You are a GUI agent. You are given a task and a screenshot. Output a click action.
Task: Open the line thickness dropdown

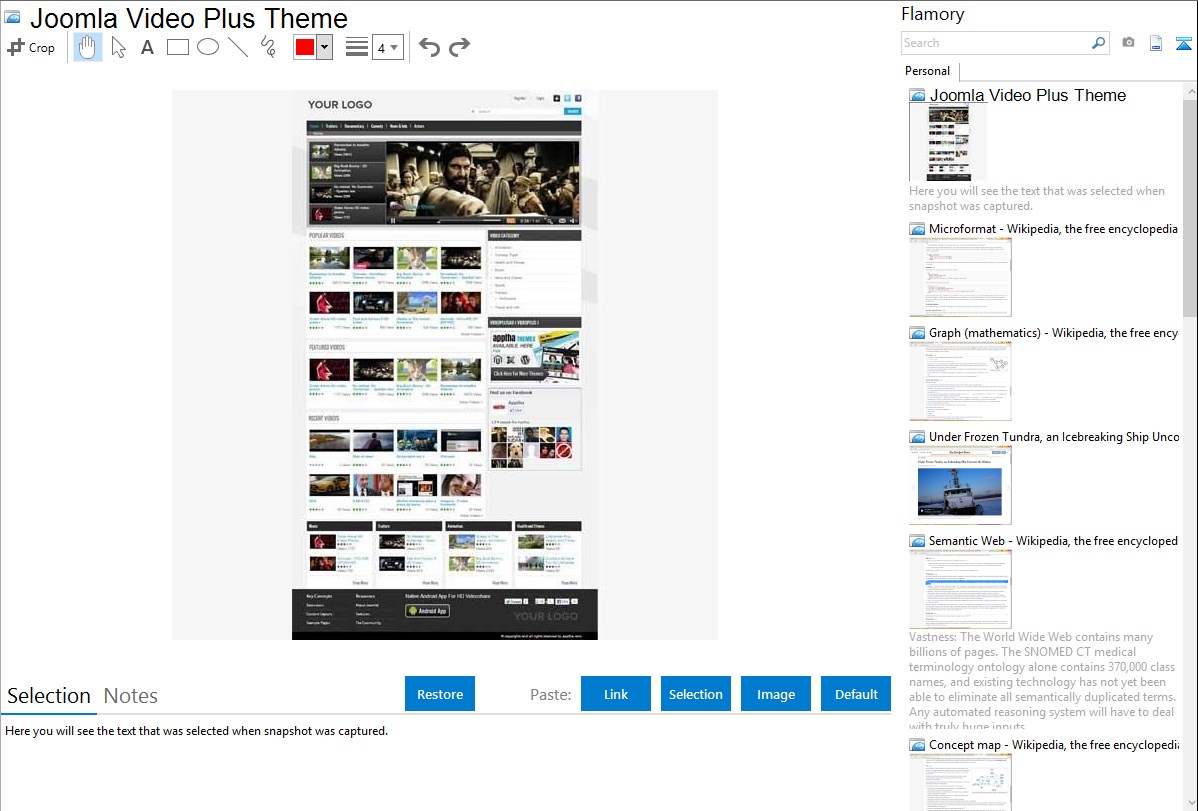387,47
